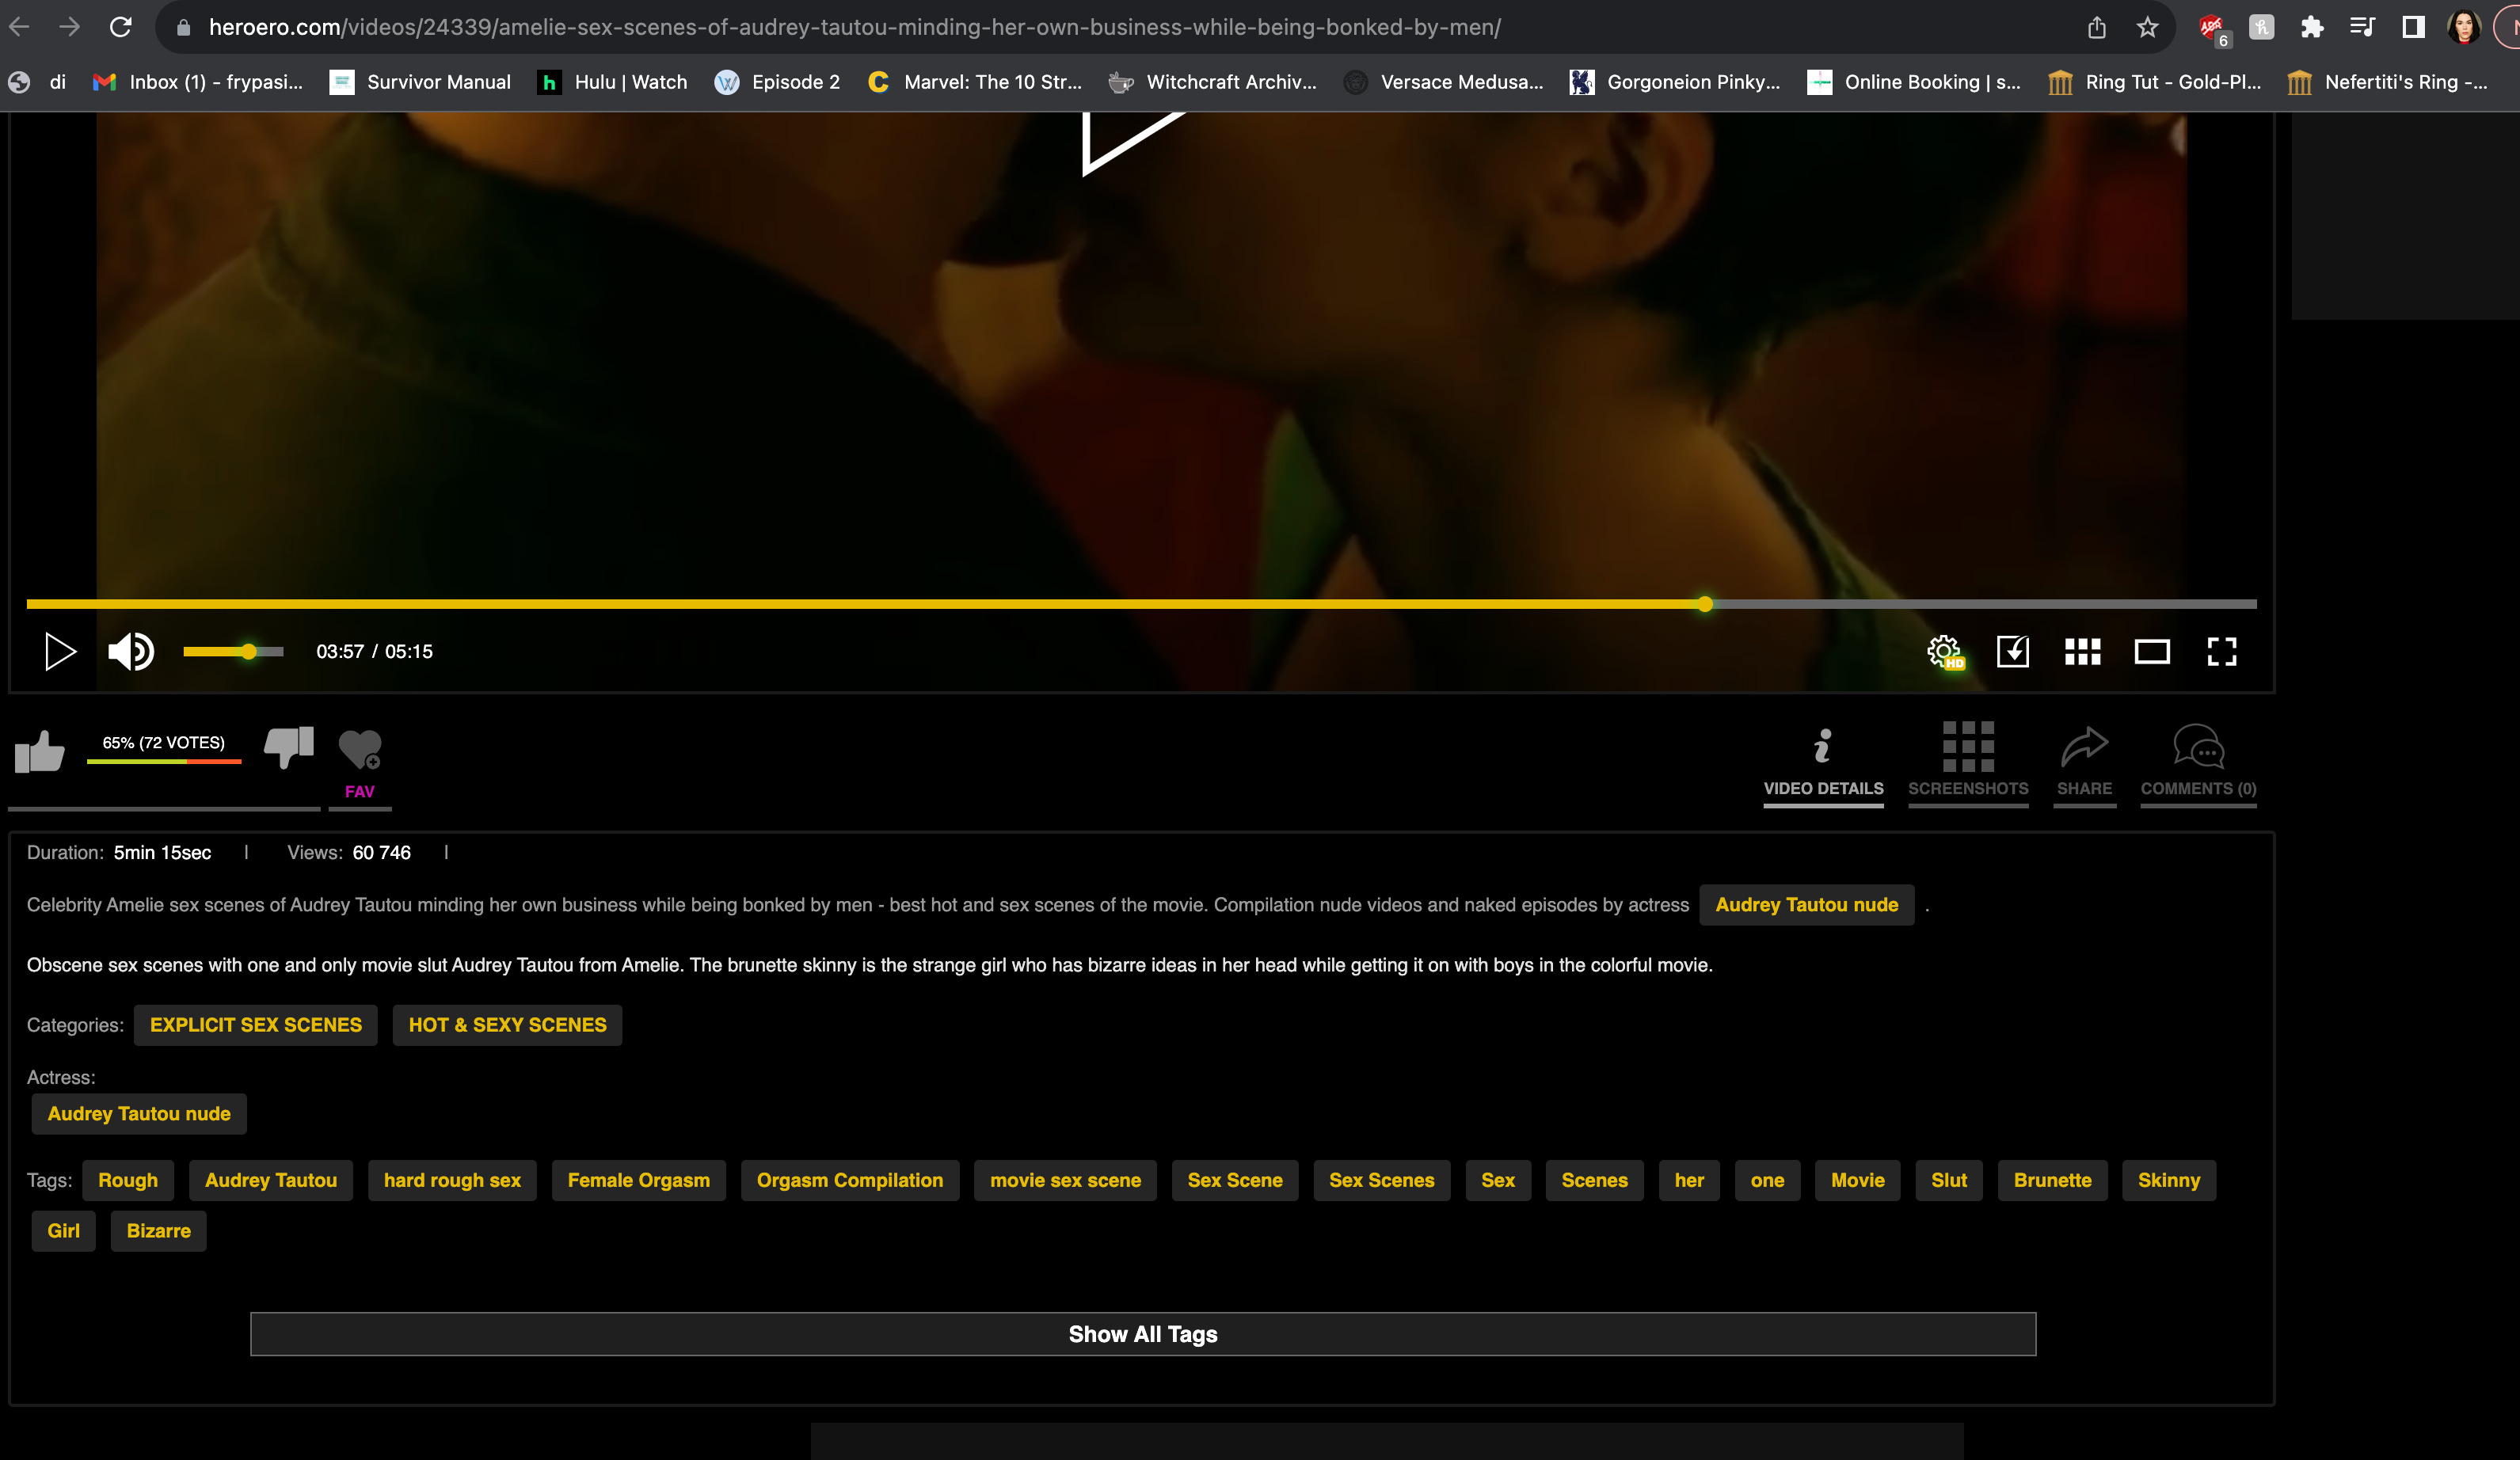Screen dimensions: 2520x1460
Task: Open the Gorgoneion Pinky... bookmark
Action: coord(1675,82)
